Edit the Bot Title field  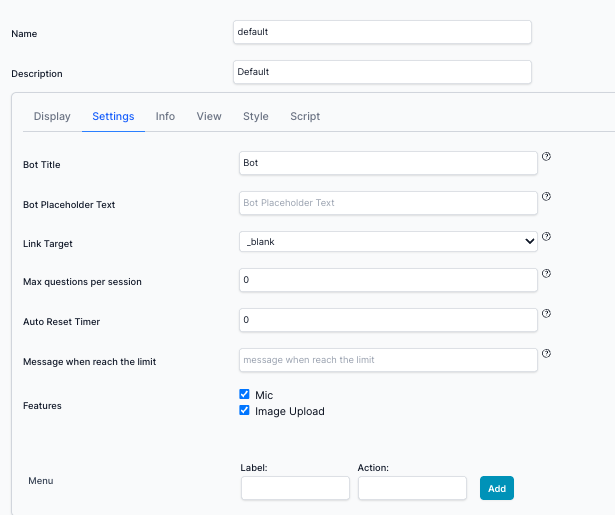(x=388, y=163)
